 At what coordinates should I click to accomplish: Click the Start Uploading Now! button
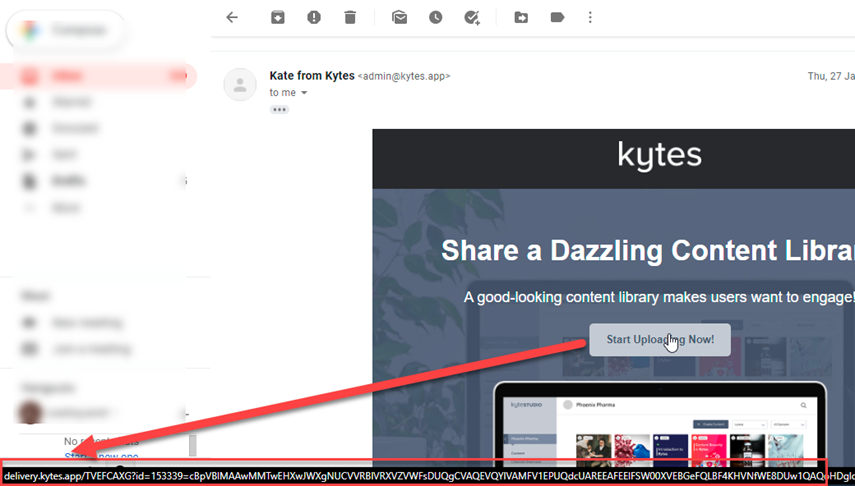(660, 339)
